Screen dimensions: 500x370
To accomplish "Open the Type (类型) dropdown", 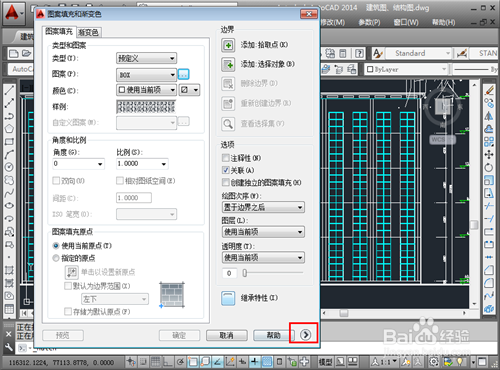I will point(146,58).
